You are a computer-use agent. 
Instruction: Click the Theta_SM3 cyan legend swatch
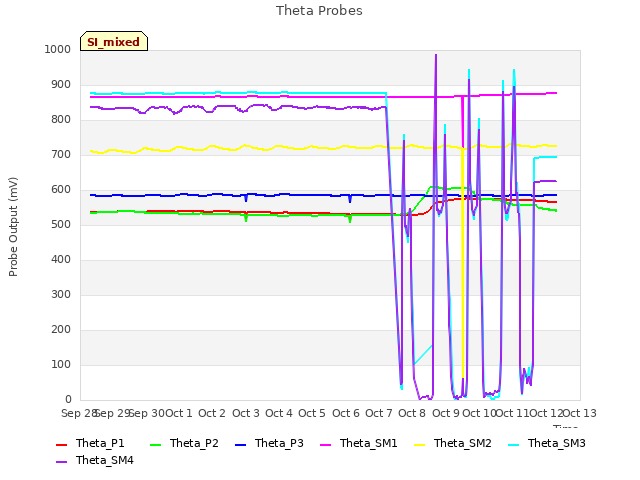(x=513, y=444)
